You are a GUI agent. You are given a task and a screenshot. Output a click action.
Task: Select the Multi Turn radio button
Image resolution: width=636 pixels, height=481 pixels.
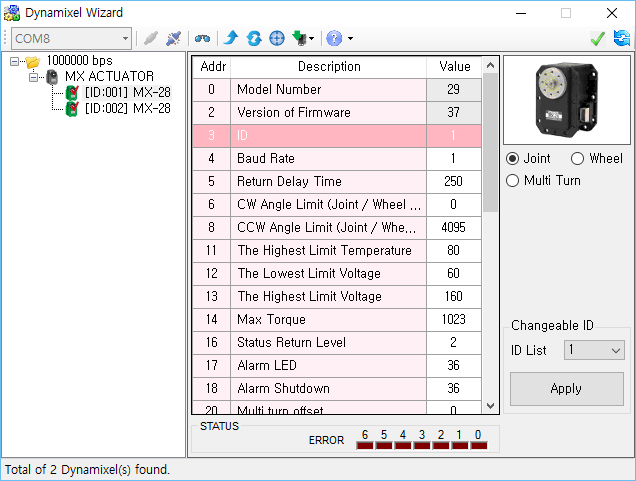click(x=513, y=180)
